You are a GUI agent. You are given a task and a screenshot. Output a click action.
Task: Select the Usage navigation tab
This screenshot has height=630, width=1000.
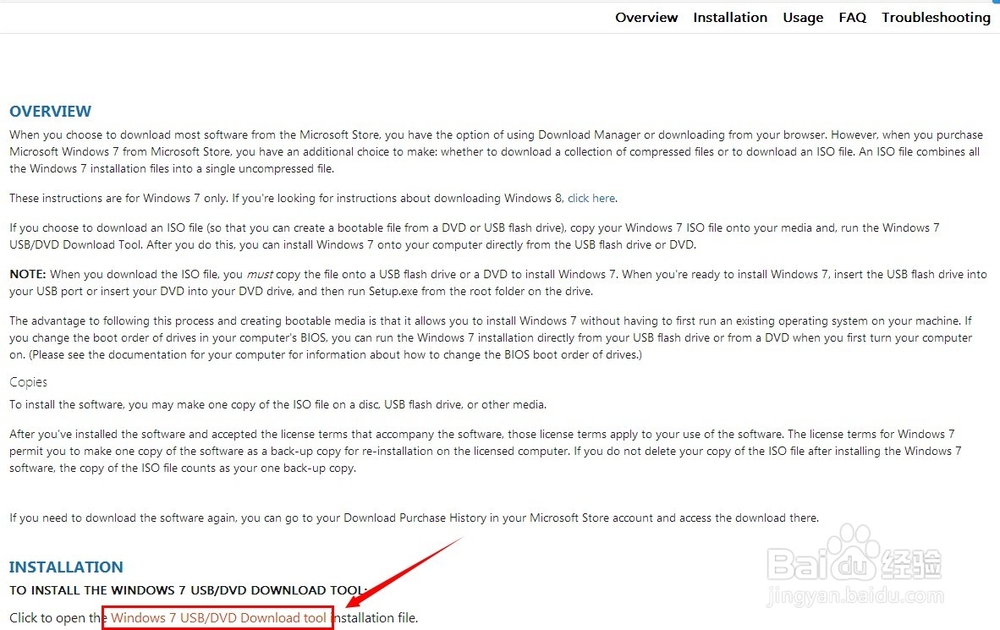803,17
